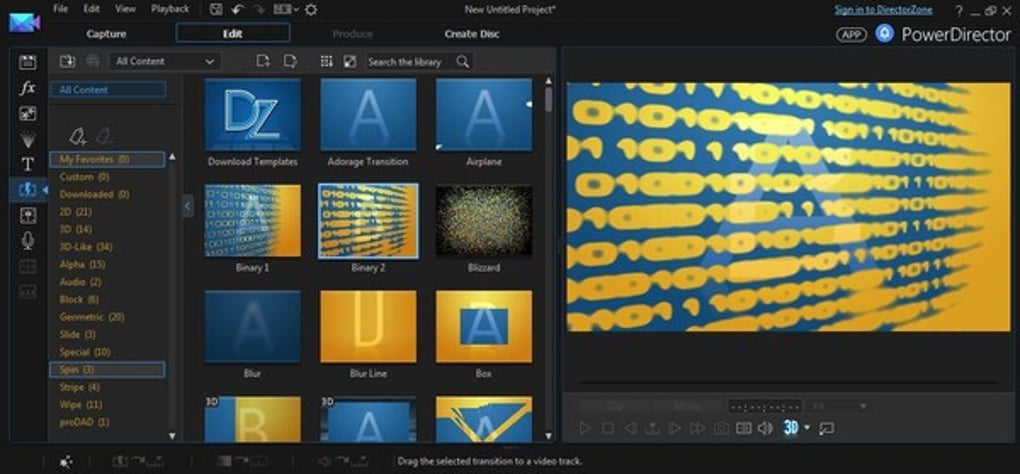
Task: Open the PiP Objects Room icon
Action: tap(27, 114)
